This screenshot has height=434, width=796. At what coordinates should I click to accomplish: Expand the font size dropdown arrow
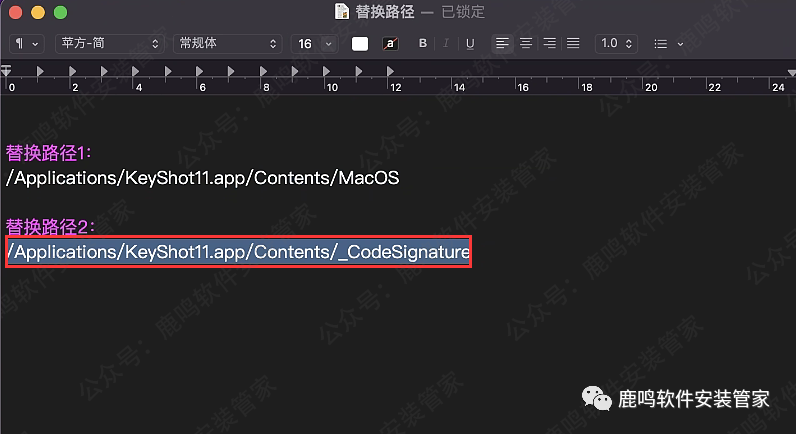pyautogui.click(x=329, y=44)
